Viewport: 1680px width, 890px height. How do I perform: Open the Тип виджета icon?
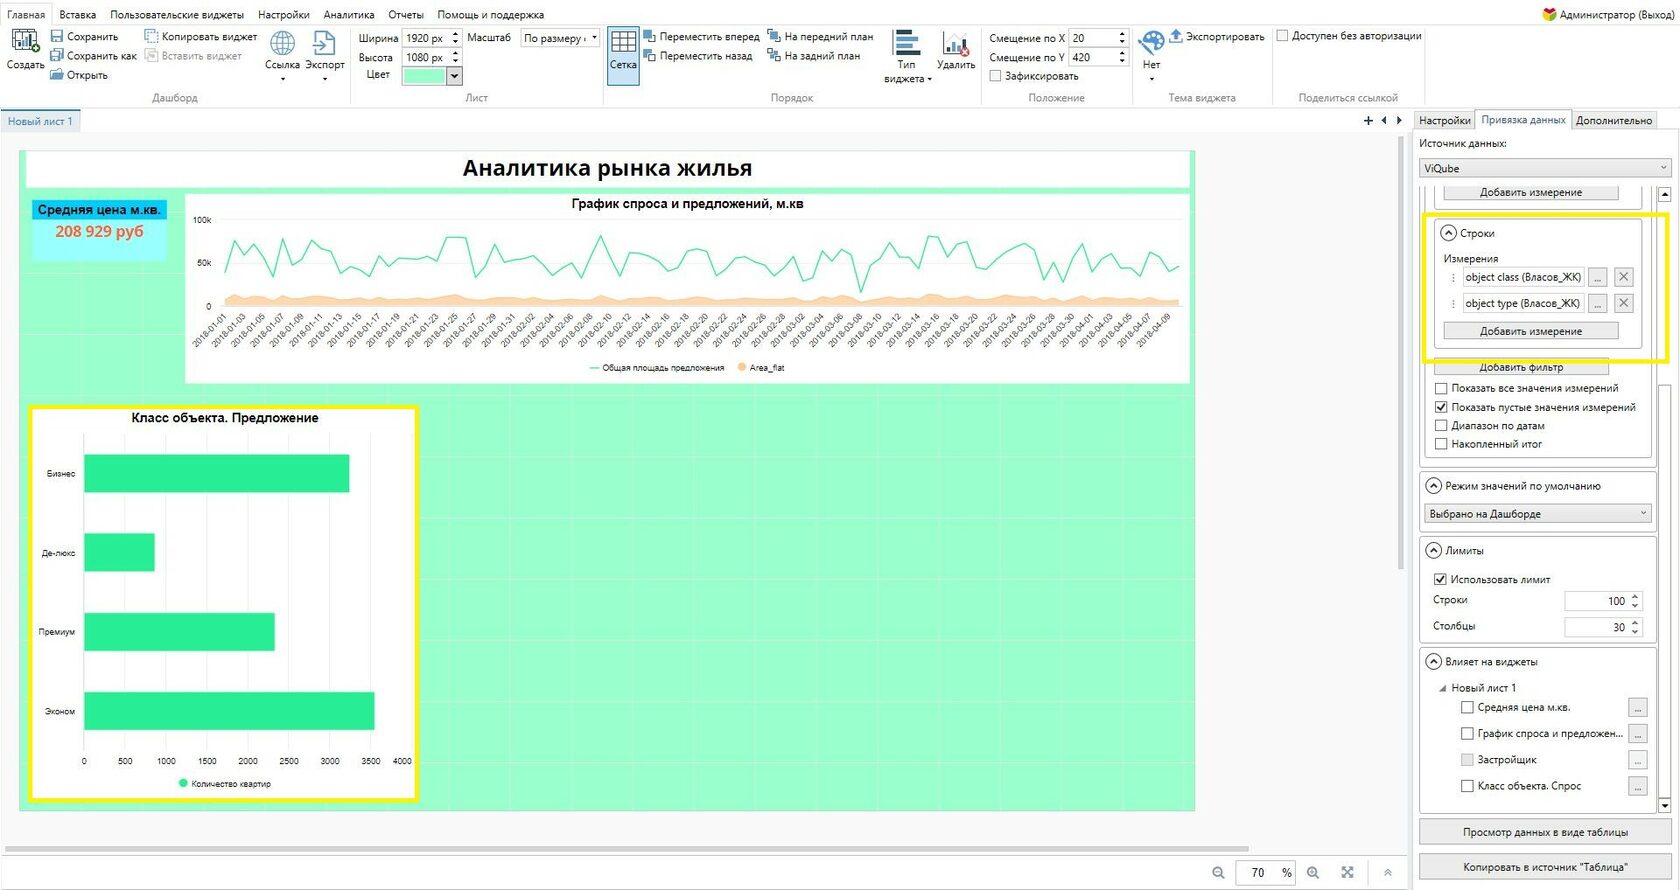click(x=907, y=43)
